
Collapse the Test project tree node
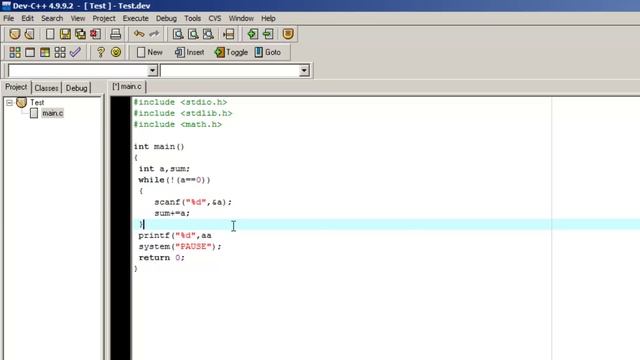coord(9,102)
